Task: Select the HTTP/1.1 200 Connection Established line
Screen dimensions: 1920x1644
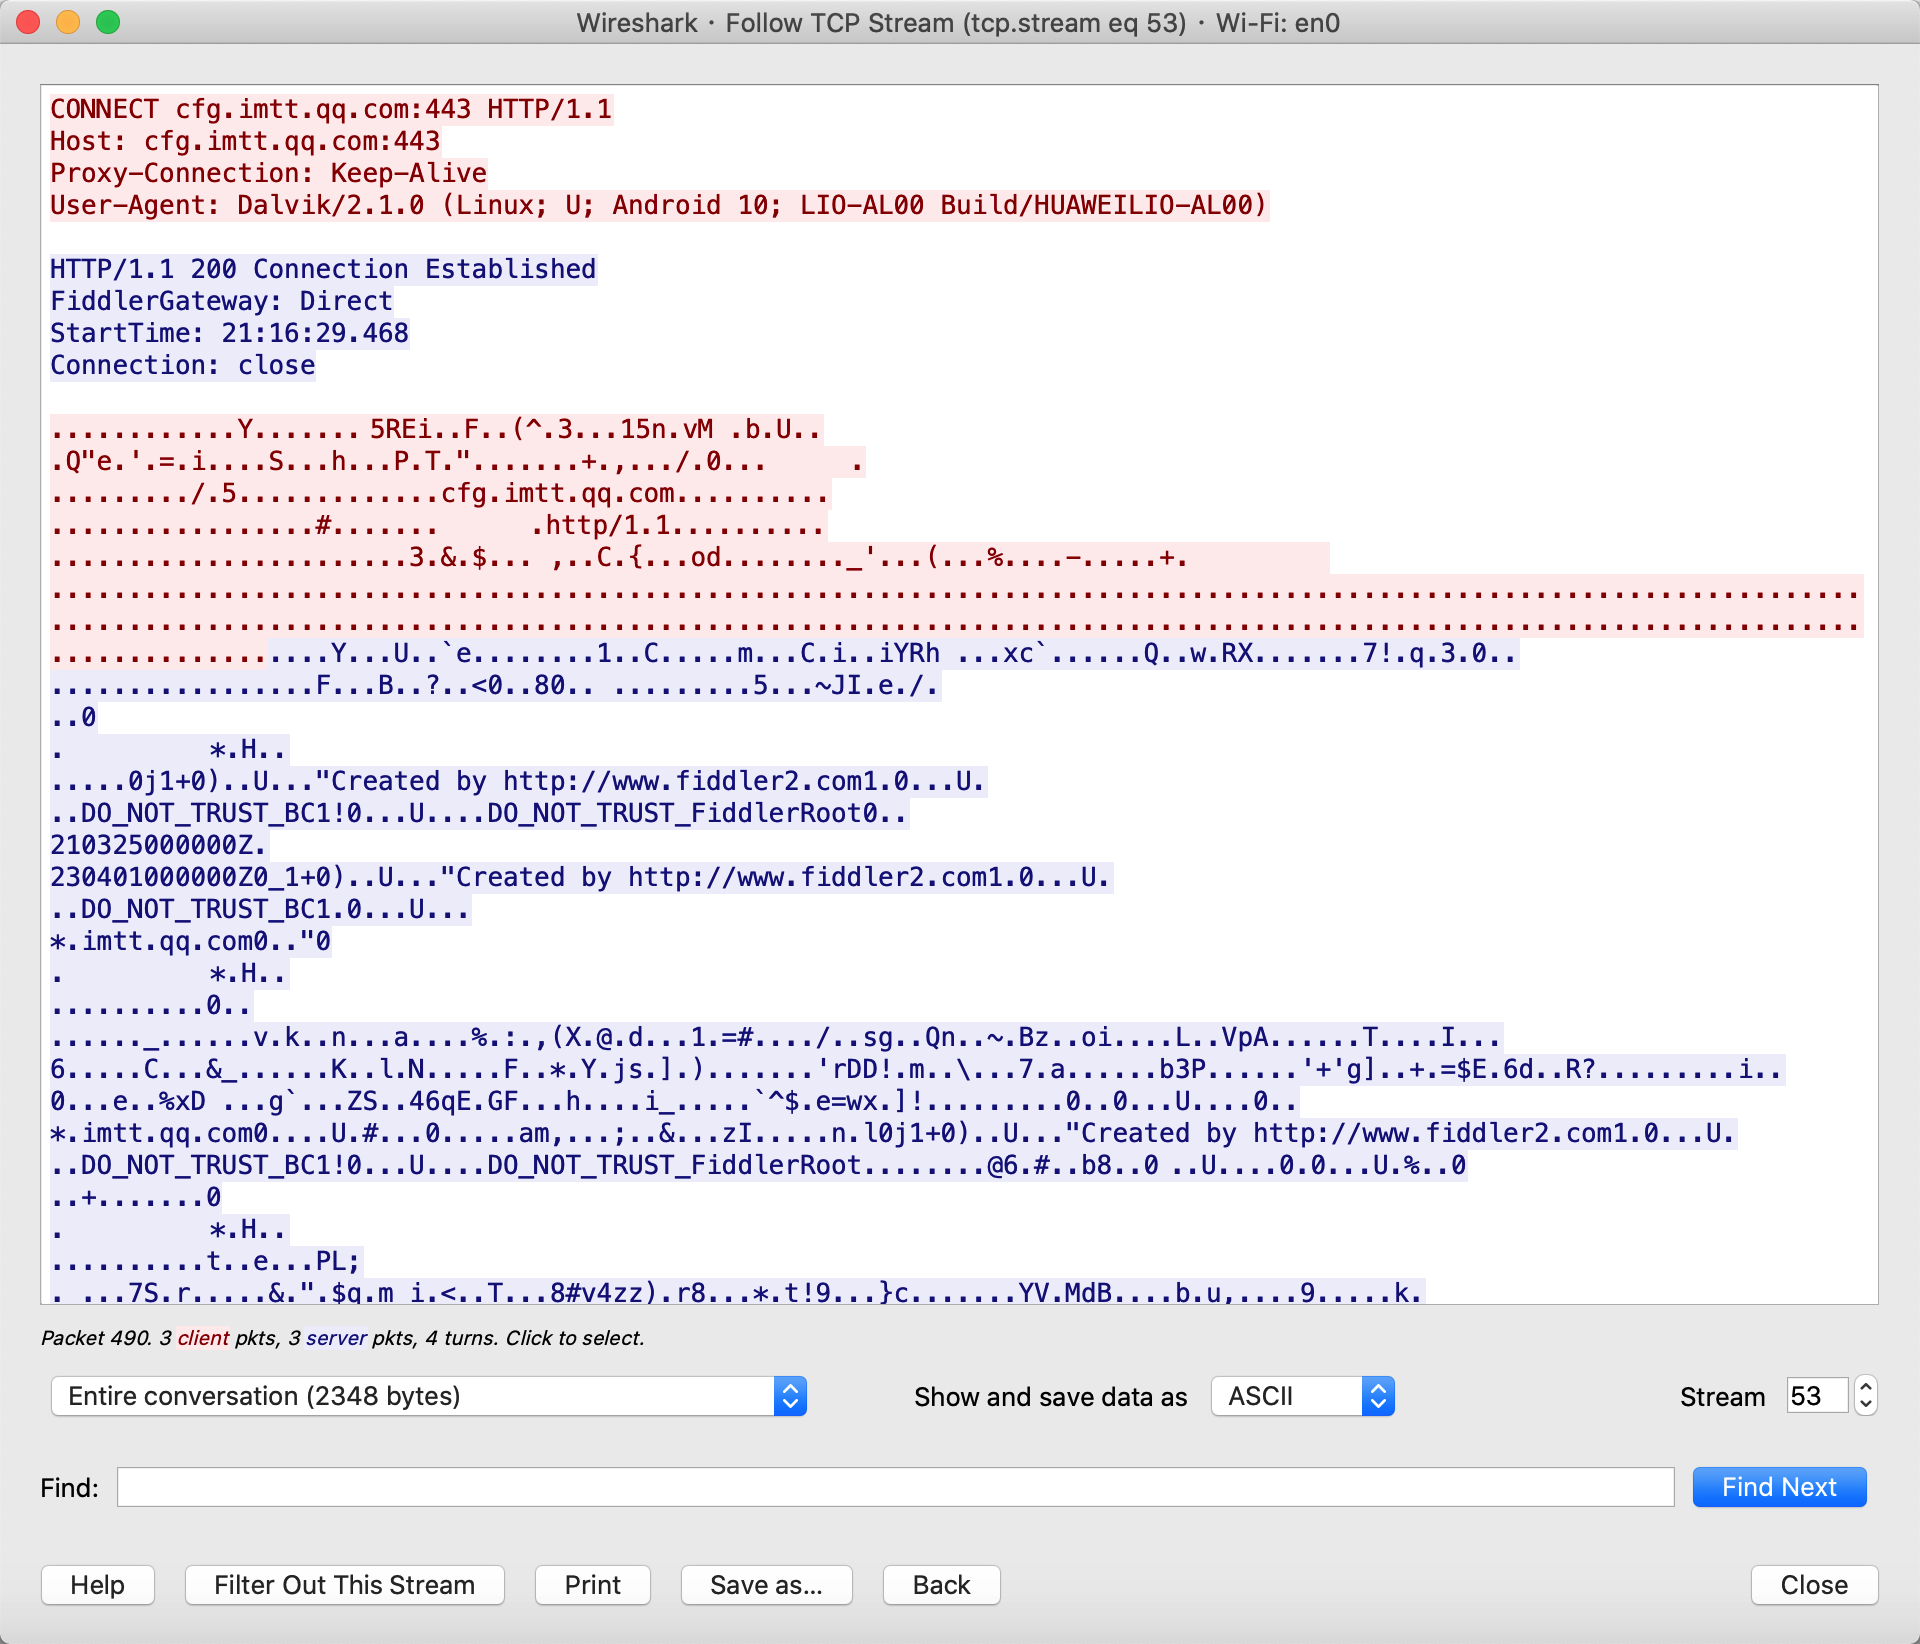Action: click(x=322, y=269)
